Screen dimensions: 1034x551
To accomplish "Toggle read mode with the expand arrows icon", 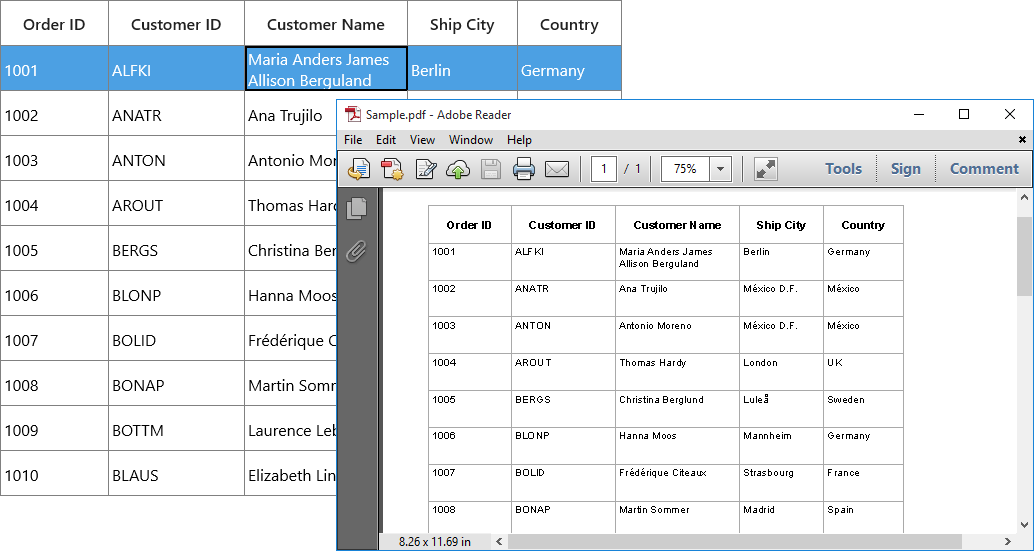I will click(x=766, y=169).
